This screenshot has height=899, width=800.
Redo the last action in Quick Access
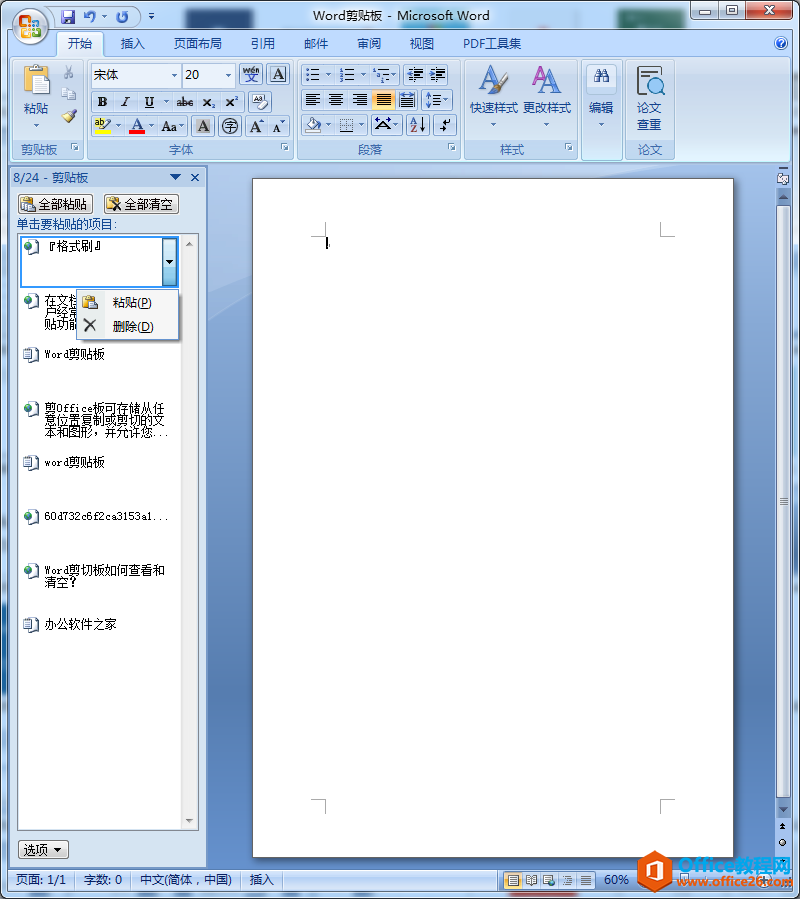tap(122, 17)
